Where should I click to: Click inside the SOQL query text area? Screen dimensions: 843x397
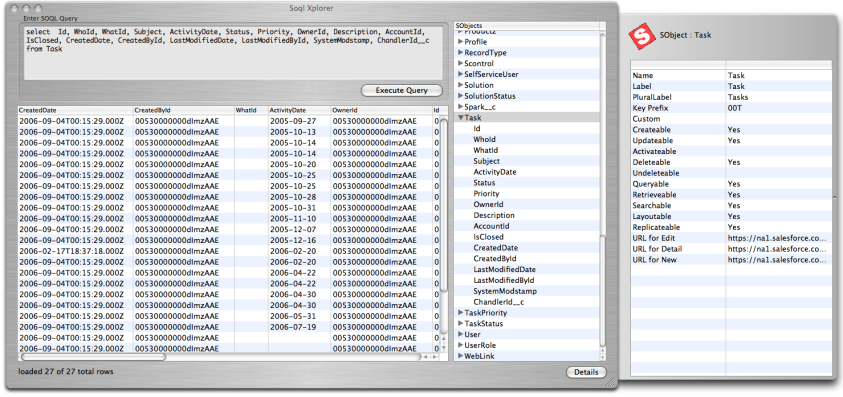click(x=233, y=53)
